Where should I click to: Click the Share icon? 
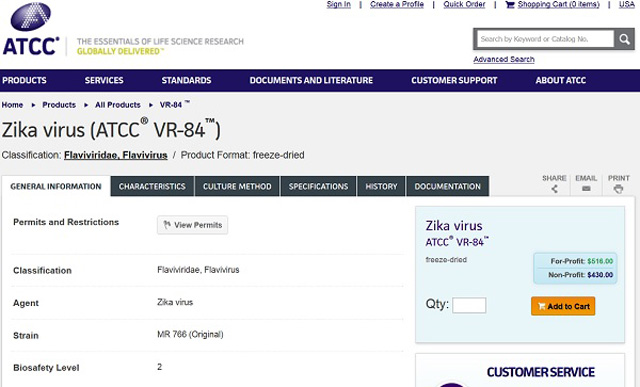click(x=554, y=189)
